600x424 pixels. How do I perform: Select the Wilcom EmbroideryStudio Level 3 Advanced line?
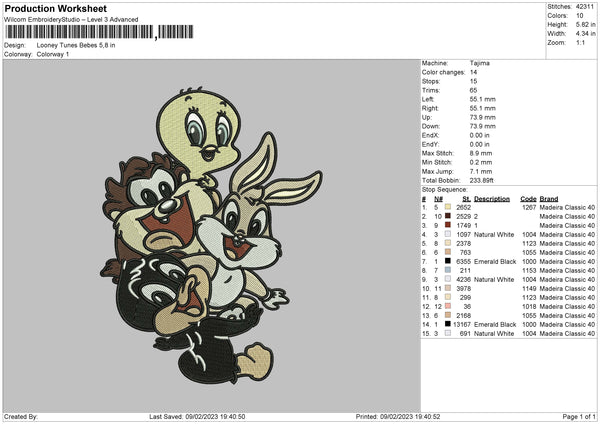[x=71, y=20]
